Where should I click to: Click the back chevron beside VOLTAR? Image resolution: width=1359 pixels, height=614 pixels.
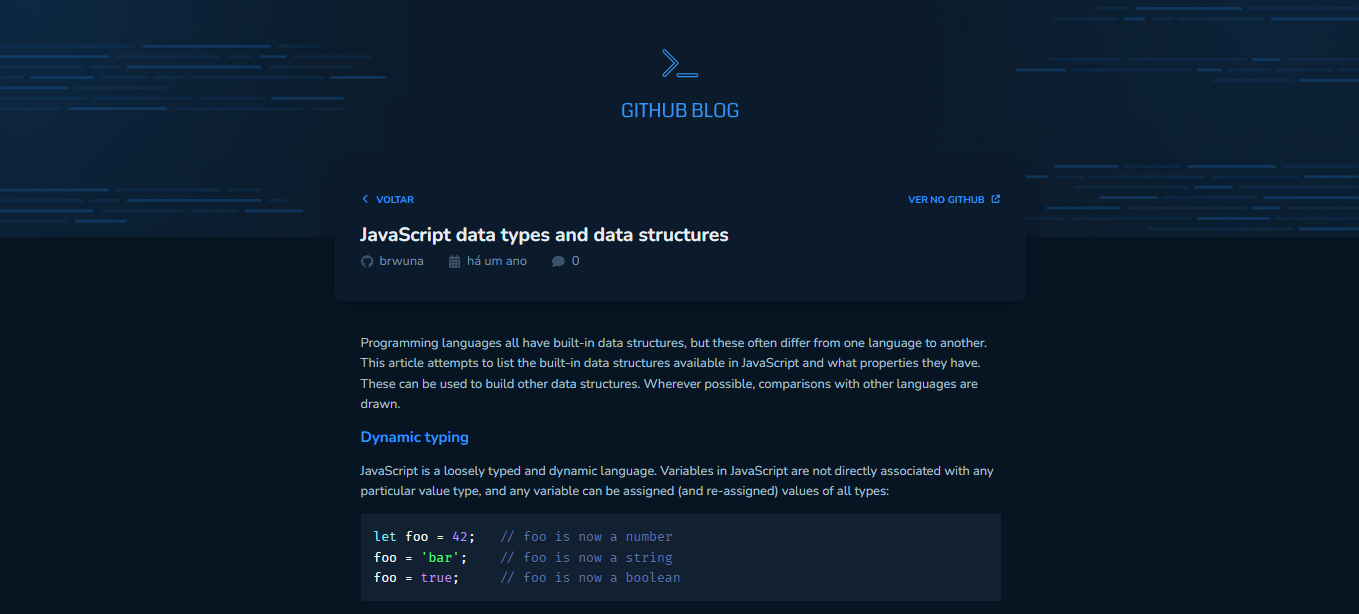(x=365, y=199)
